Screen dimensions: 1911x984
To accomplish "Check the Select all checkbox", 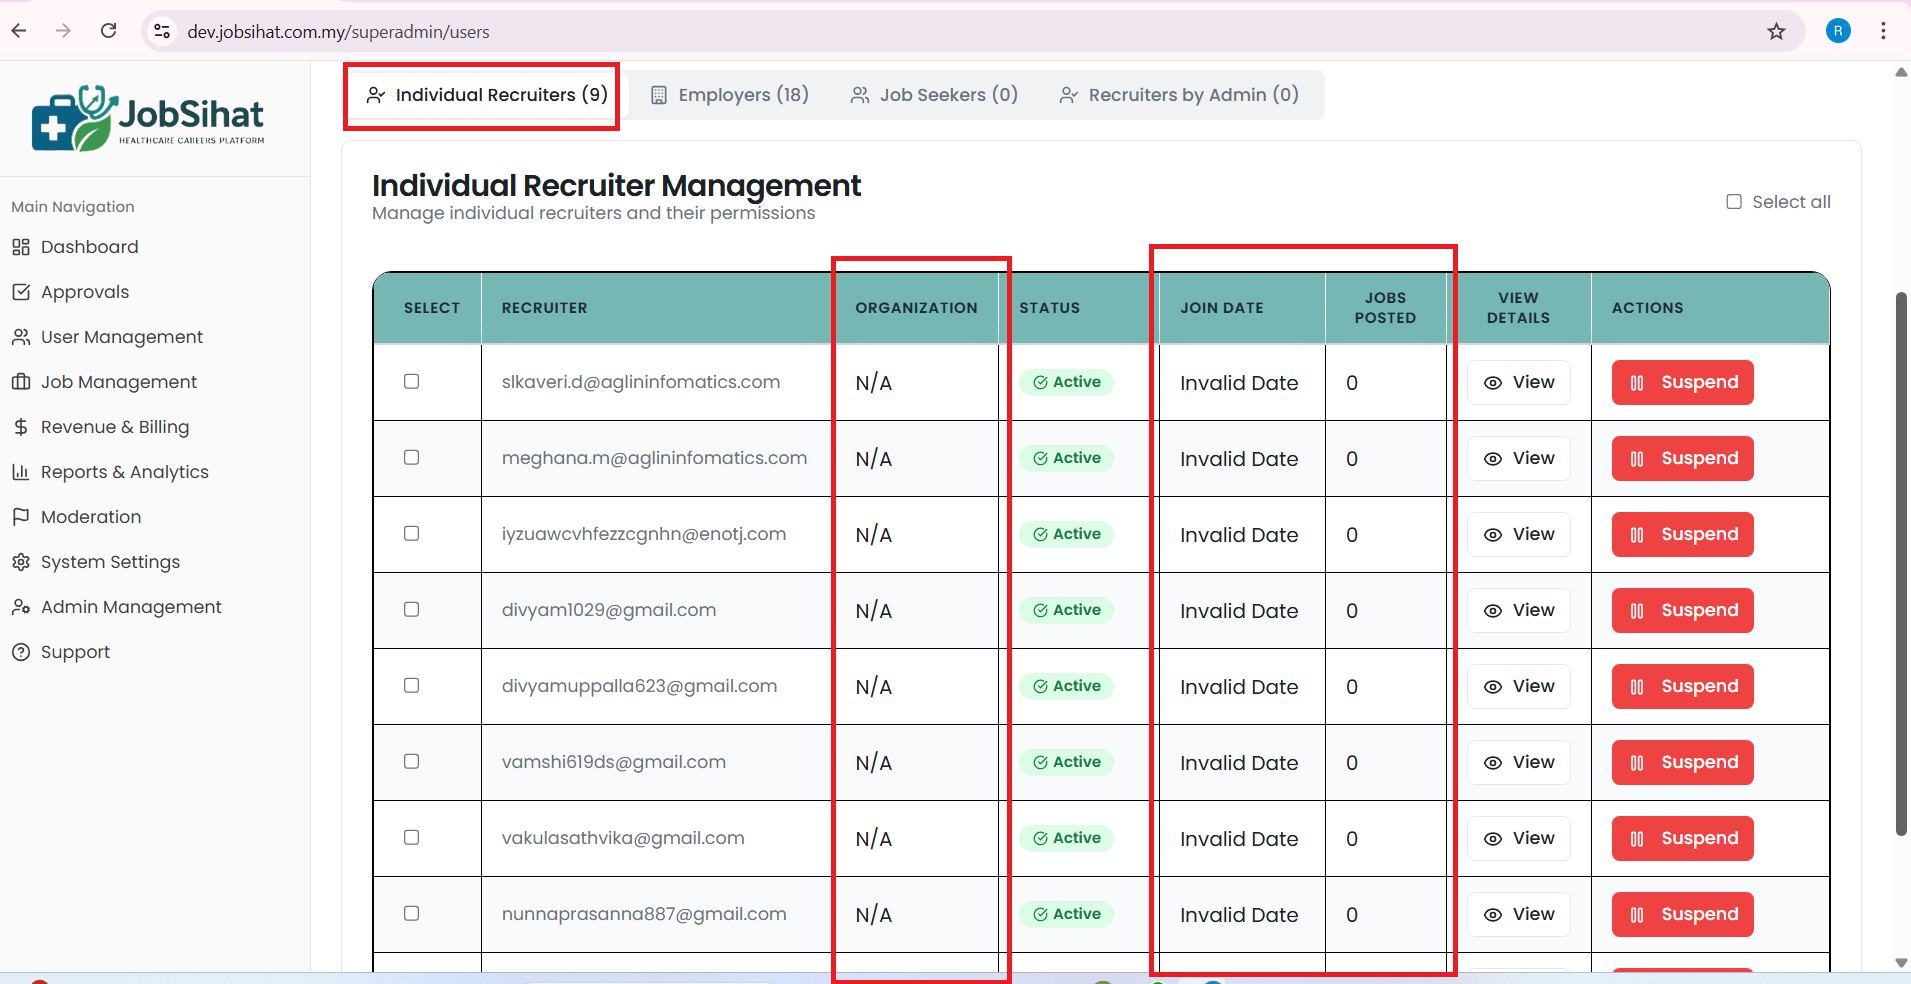I will pos(1734,202).
